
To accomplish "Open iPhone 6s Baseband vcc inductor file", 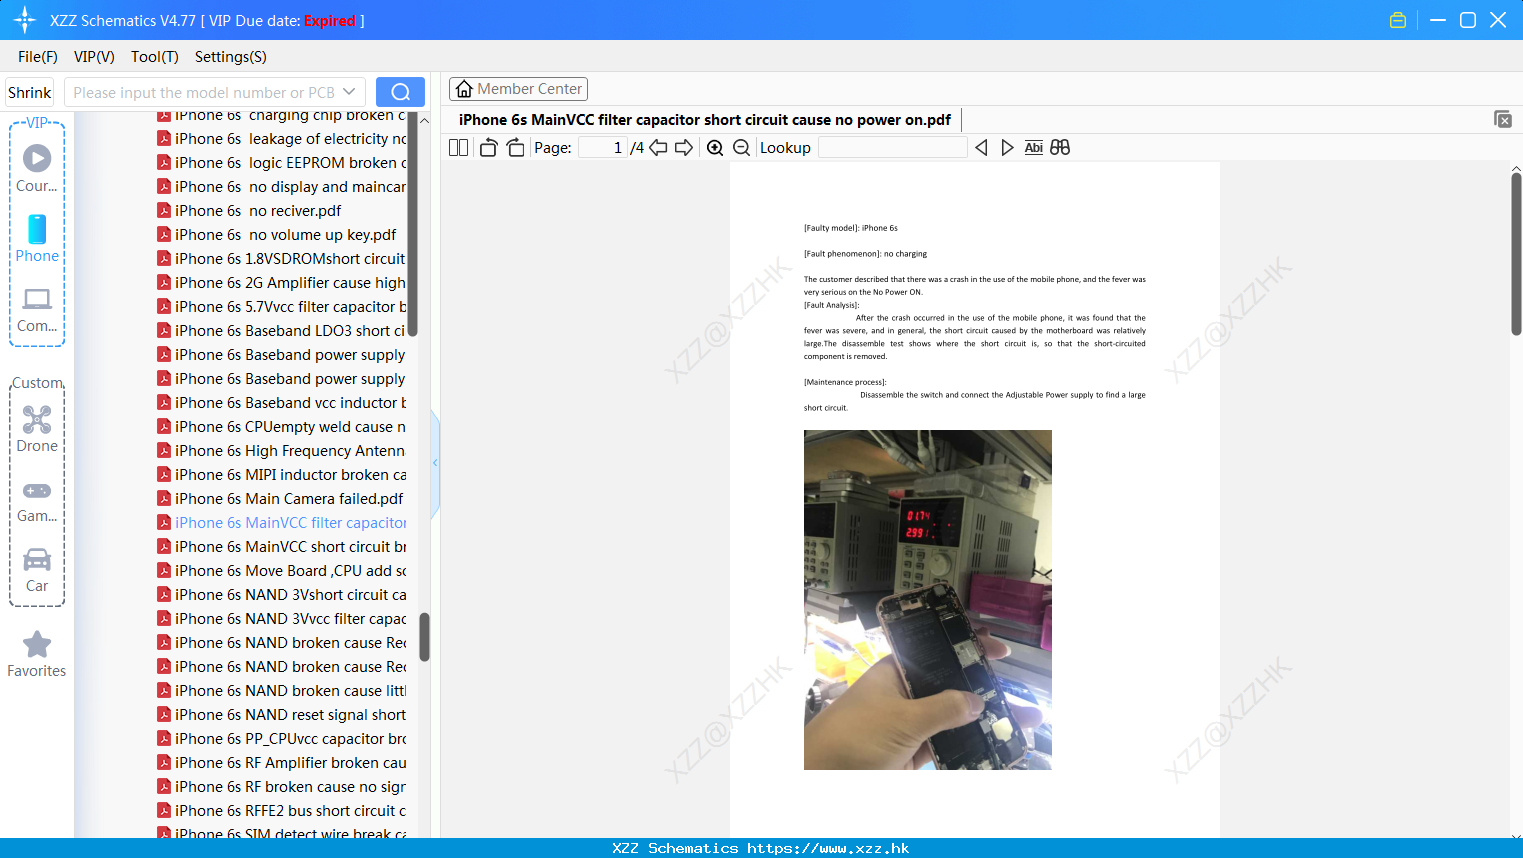I will 282,403.
